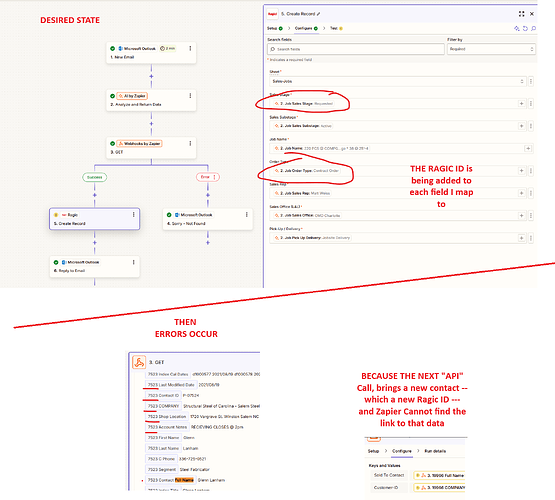This screenshot has width=555, height=500.
Task: Open the Filter by Required dropdown
Action: pos(491,49)
